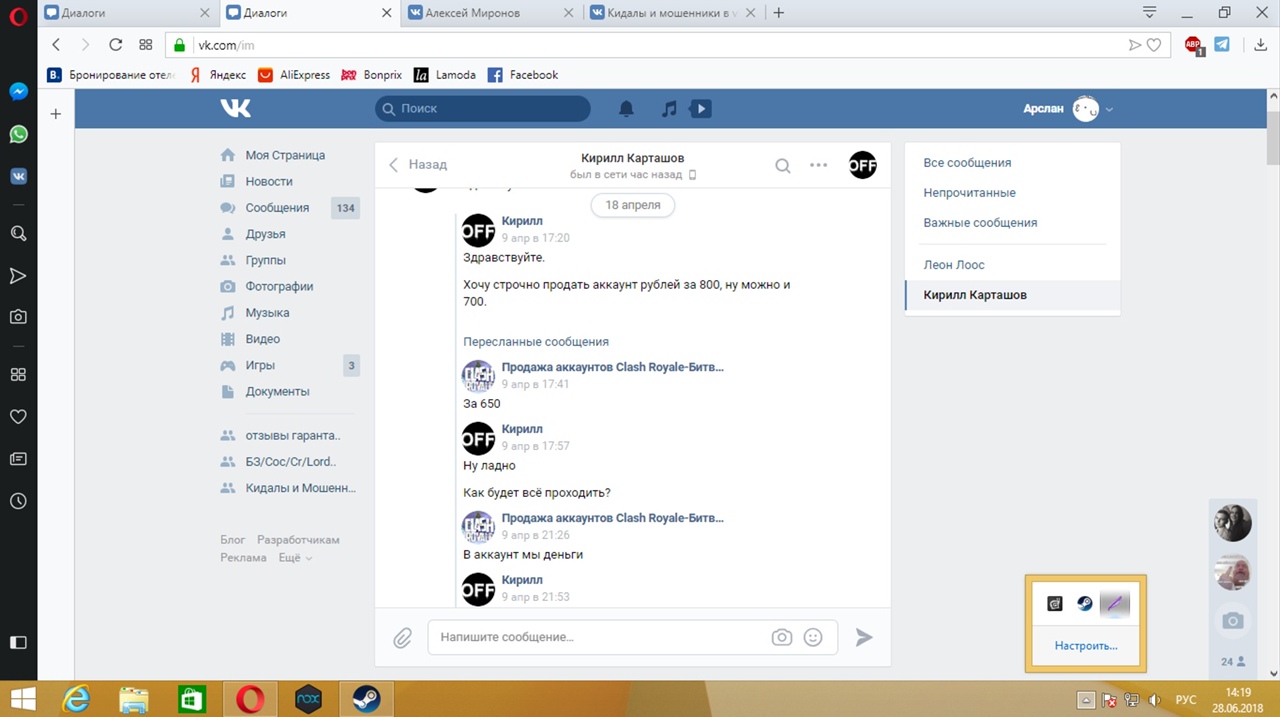Launch Steam from the Windows taskbar
Image resolution: width=1280 pixels, height=717 pixels.
tap(366, 699)
